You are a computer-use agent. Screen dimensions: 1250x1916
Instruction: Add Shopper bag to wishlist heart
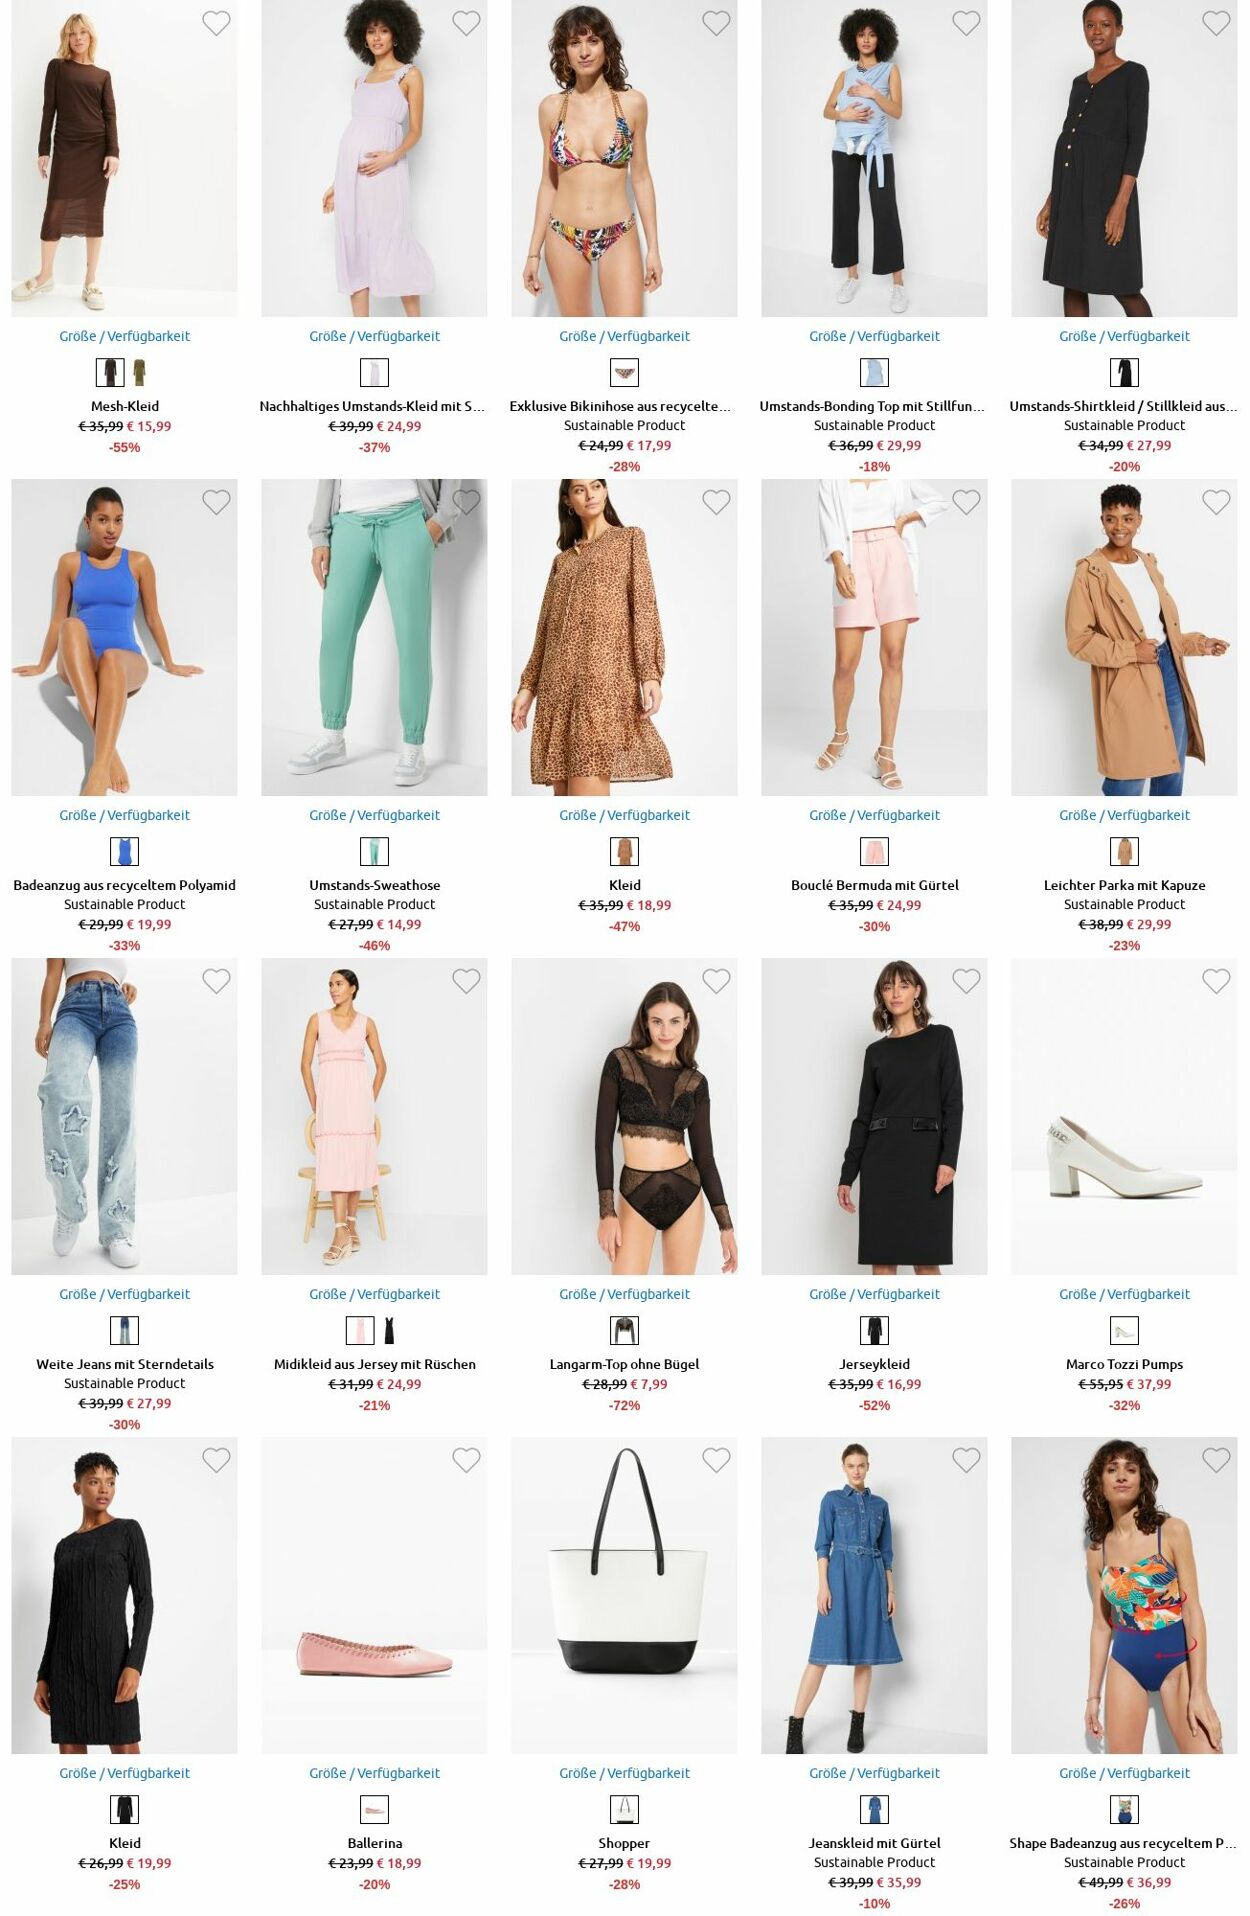(716, 1460)
